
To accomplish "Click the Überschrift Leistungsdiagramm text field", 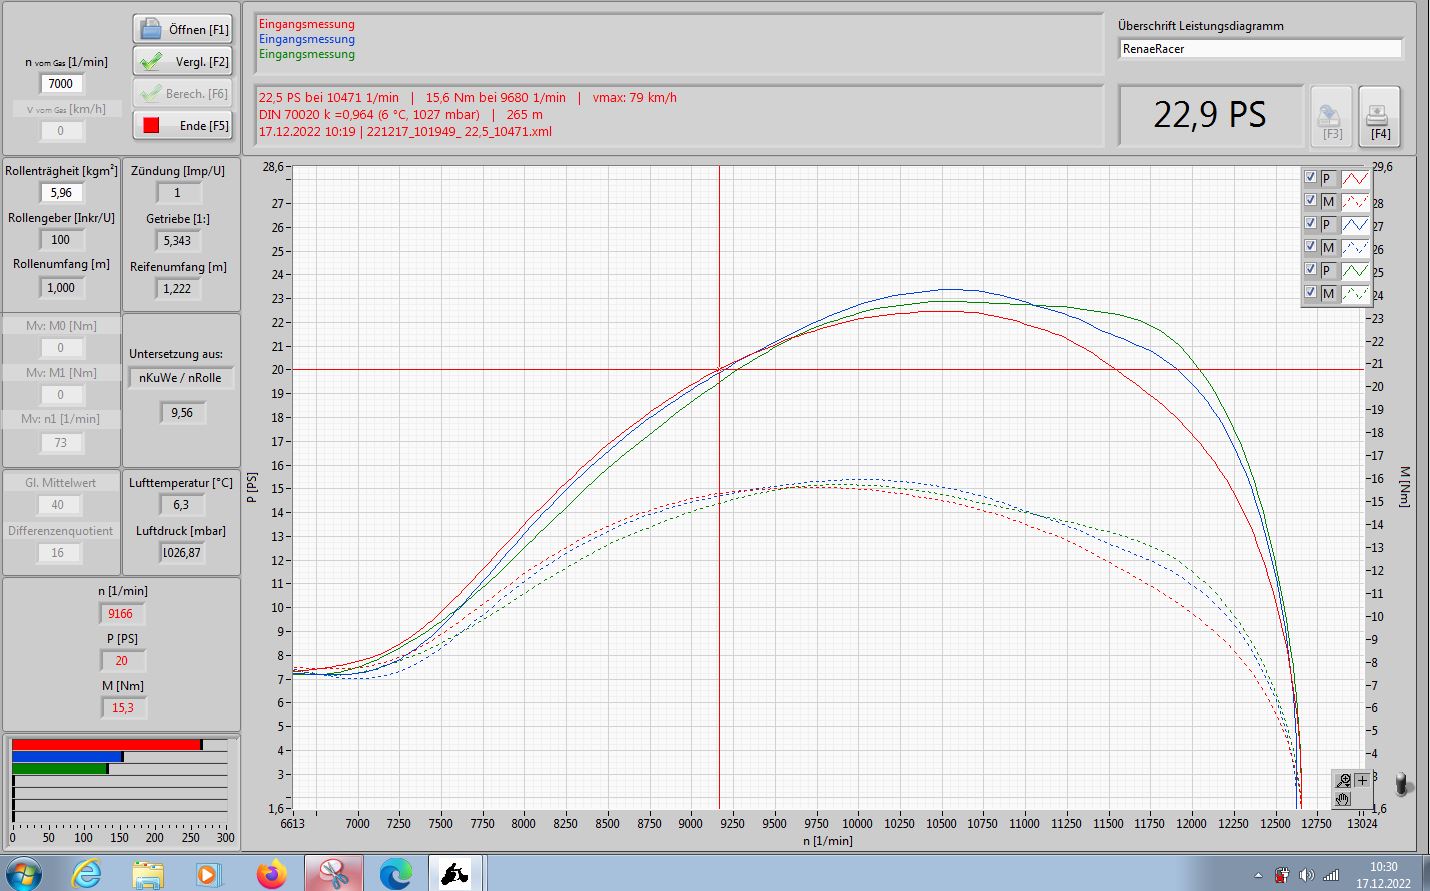I will (1260, 48).
